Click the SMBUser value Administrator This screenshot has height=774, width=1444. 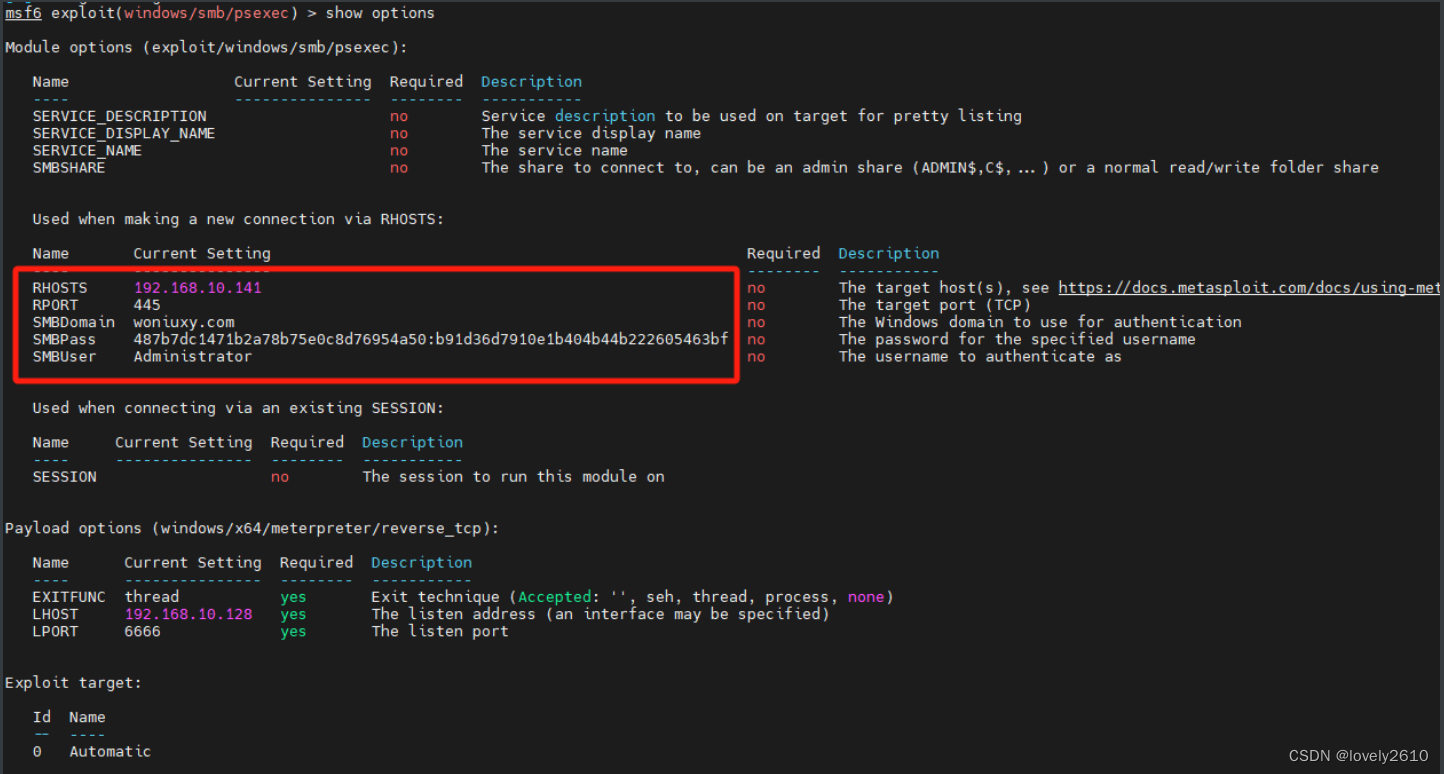pos(193,356)
